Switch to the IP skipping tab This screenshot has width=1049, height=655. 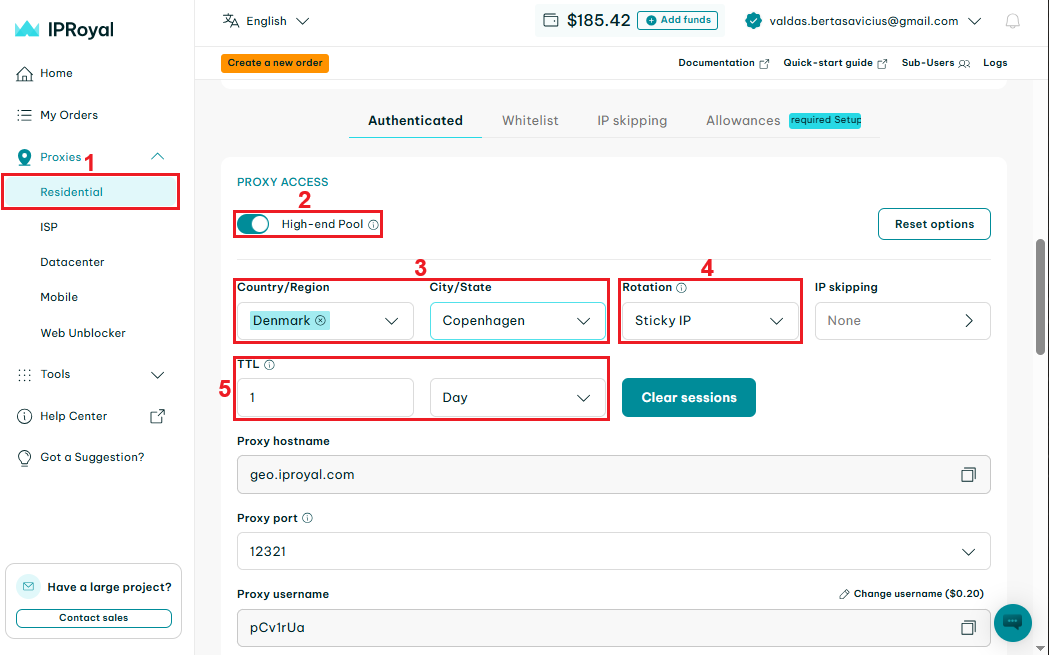pos(632,120)
